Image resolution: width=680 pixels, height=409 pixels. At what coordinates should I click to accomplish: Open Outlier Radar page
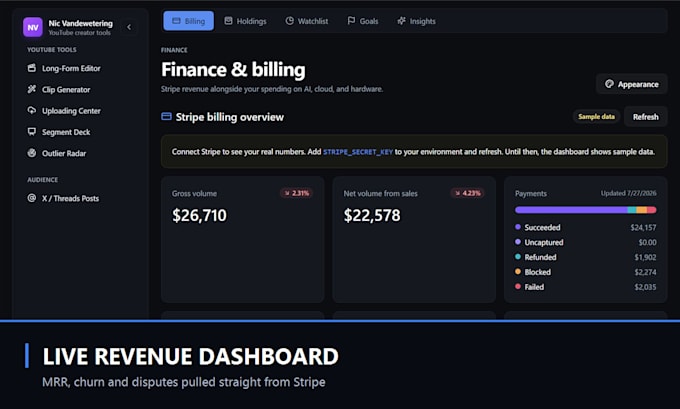point(80,153)
